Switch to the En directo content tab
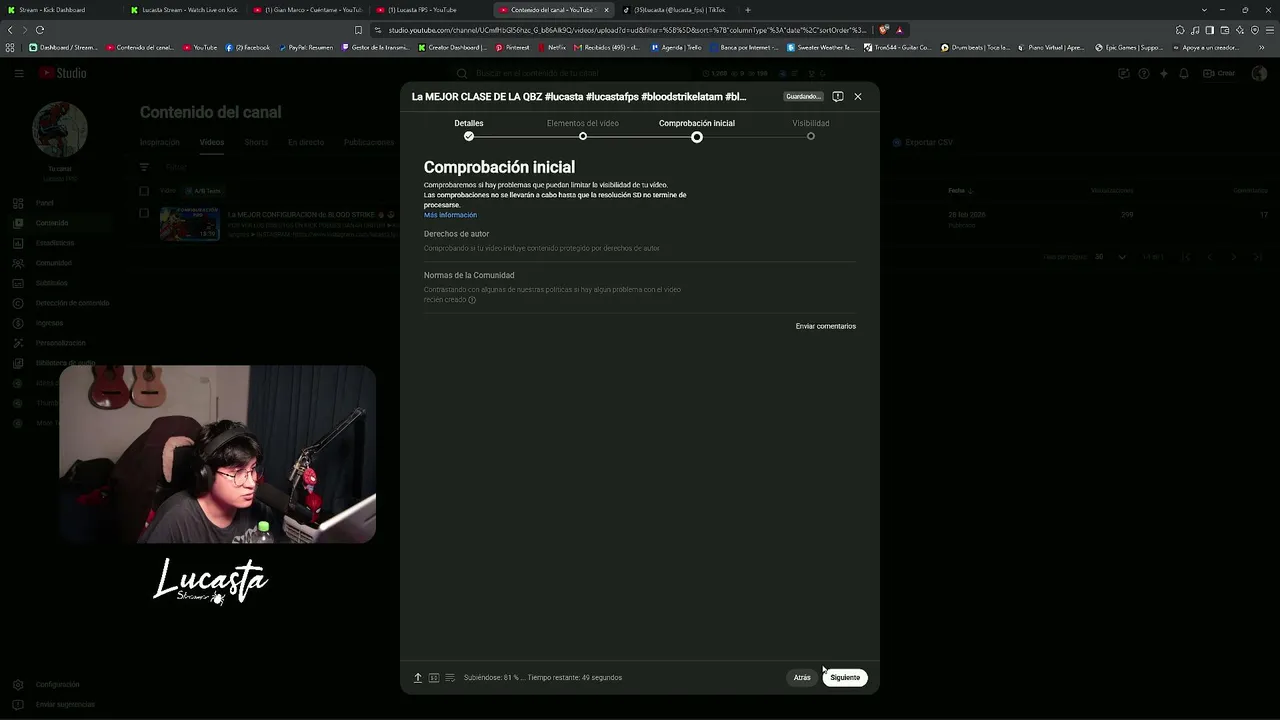Screen dimensions: 1280x720 306,142
